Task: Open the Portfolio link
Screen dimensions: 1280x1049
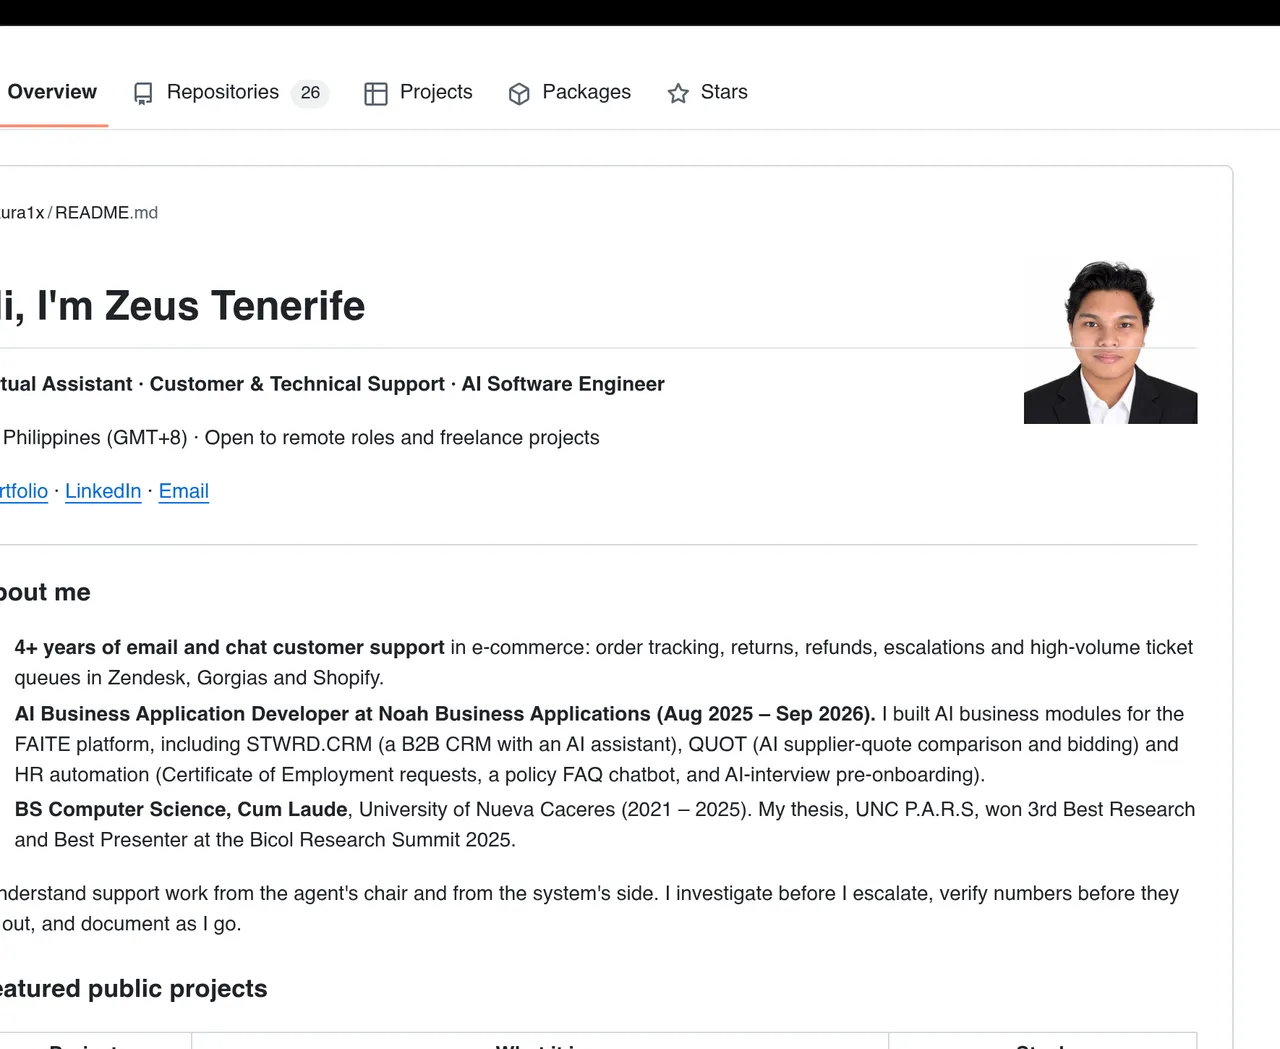Action: tap(24, 491)
